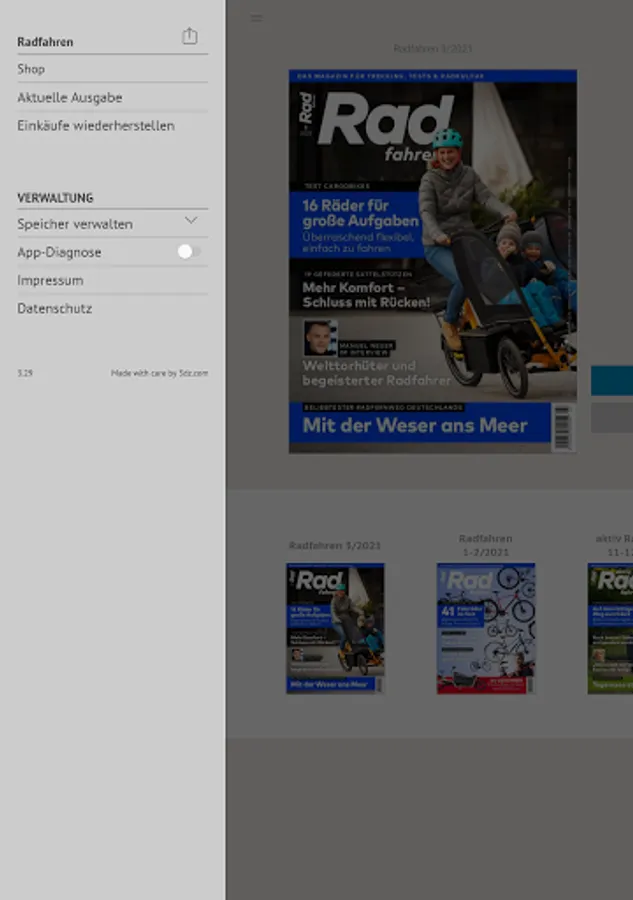Tap the Radfahren heading in the sidebar
This screenshot has width=633, height=900.
[x=45, y=42]
